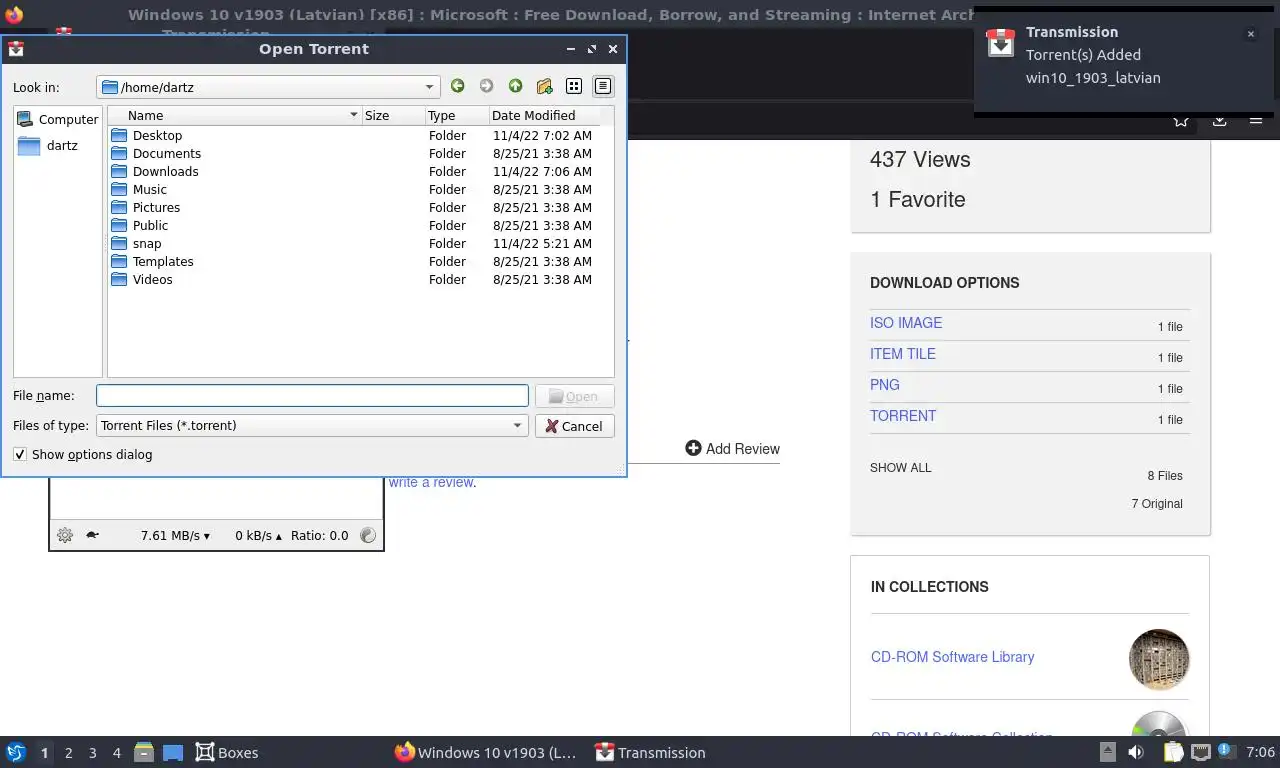Open Firefox downloads icon

pyautogui.click(x=1219, y=120)
